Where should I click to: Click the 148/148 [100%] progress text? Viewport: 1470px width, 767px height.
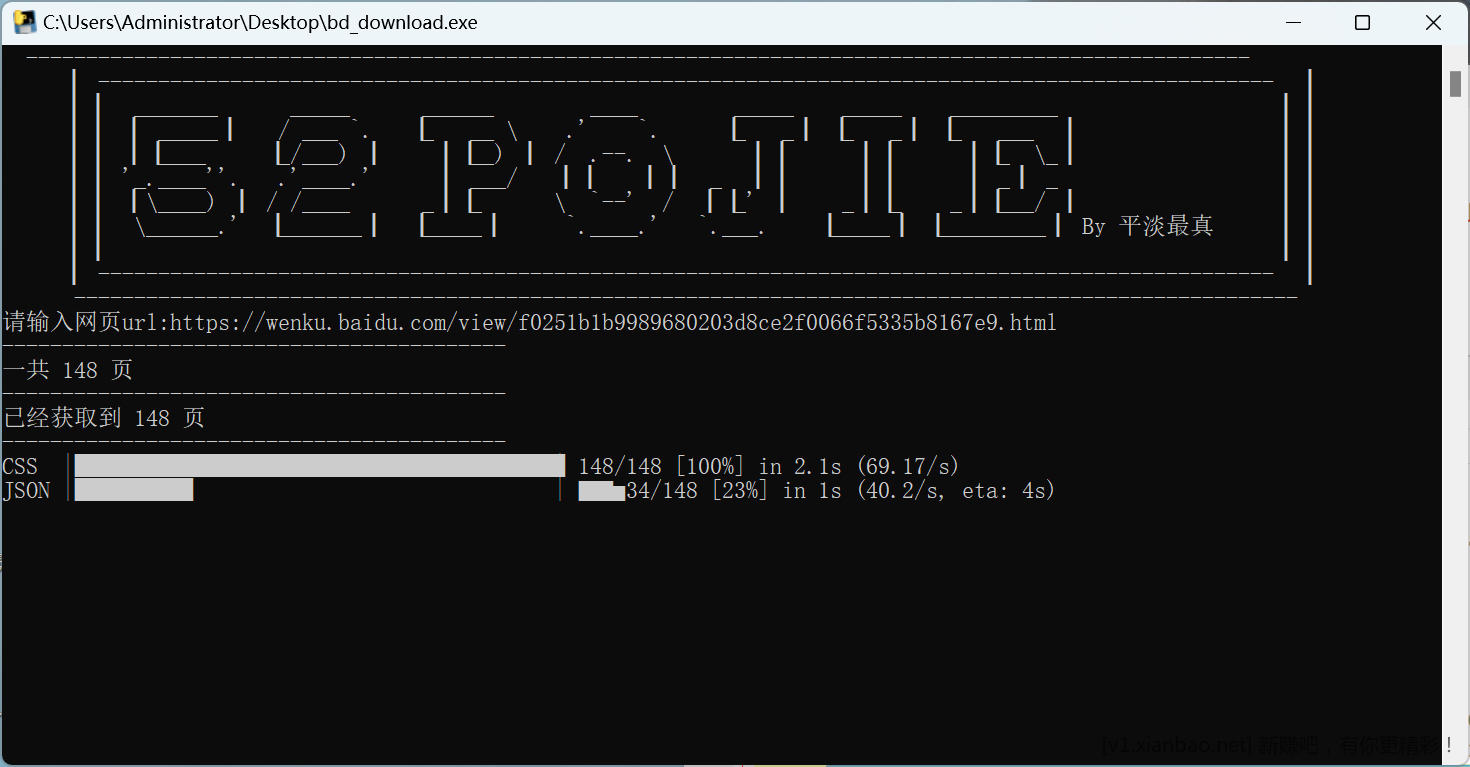point(660,467)
